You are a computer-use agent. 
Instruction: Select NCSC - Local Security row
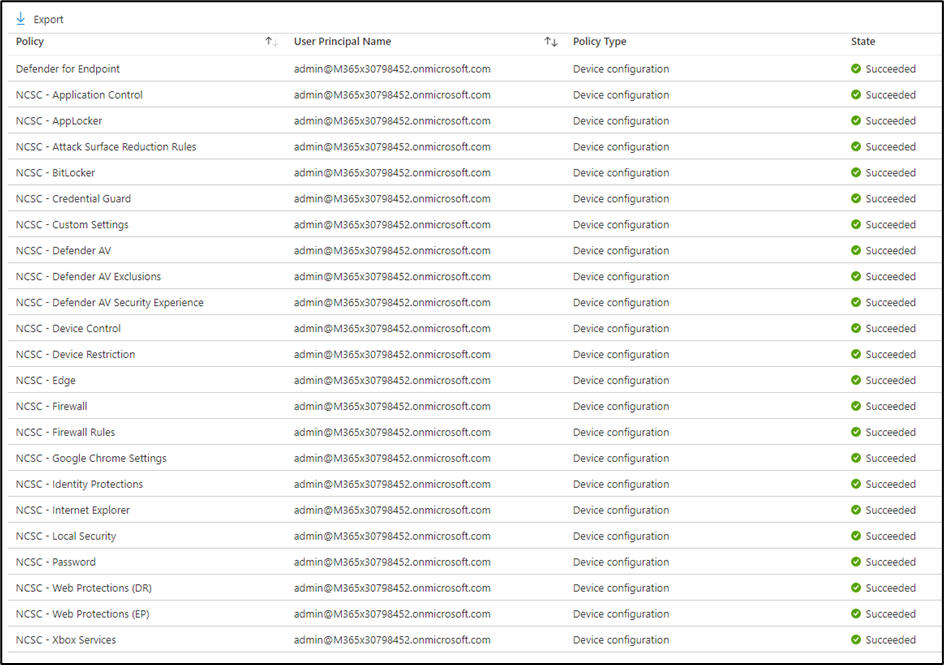click(x=474, y=536)
